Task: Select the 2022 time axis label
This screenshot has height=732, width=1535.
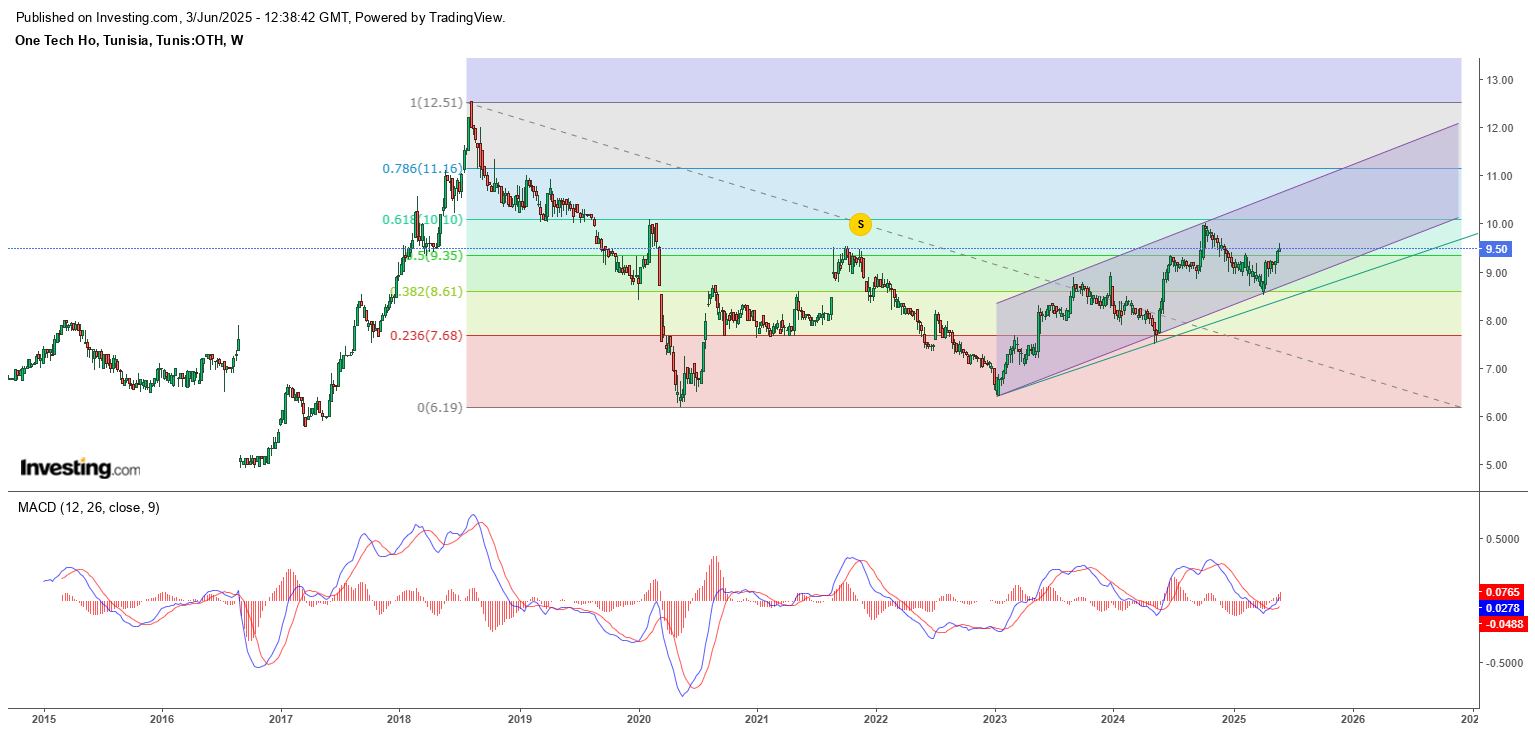Action: [x=876, y=719]
